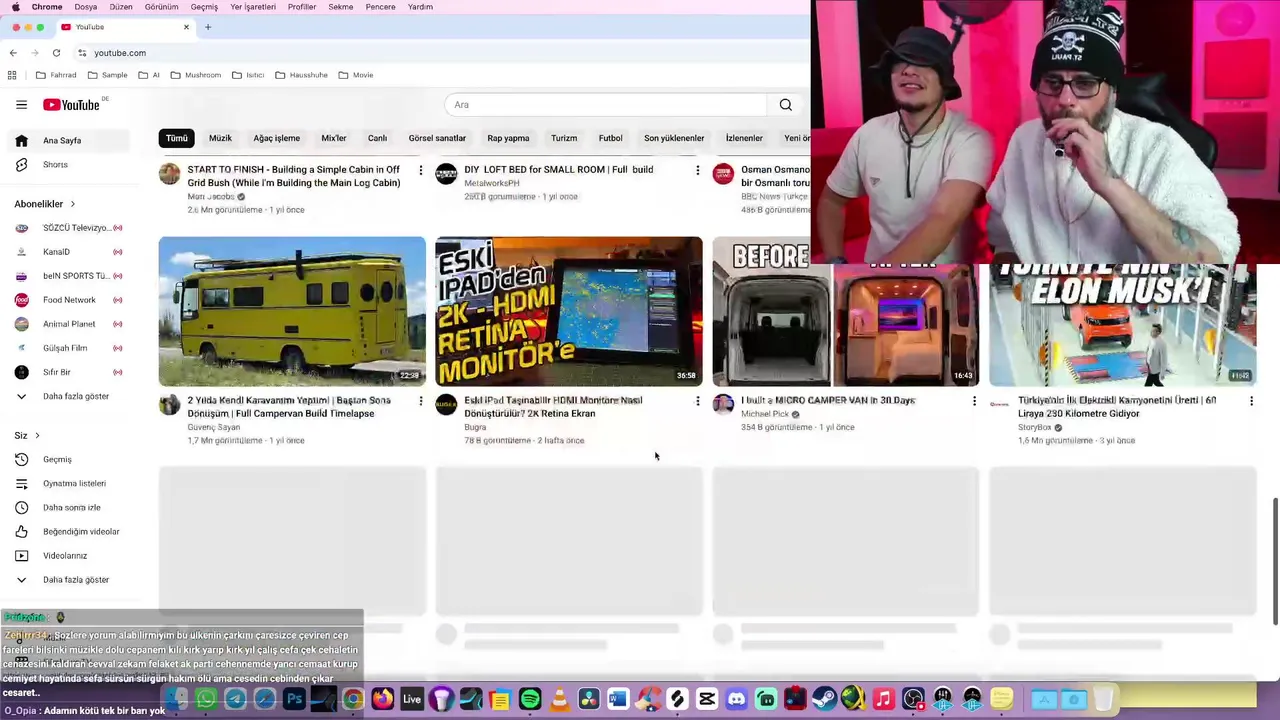Open Photoshop from the Dock

pyautogui.click(x=294, y=699)
